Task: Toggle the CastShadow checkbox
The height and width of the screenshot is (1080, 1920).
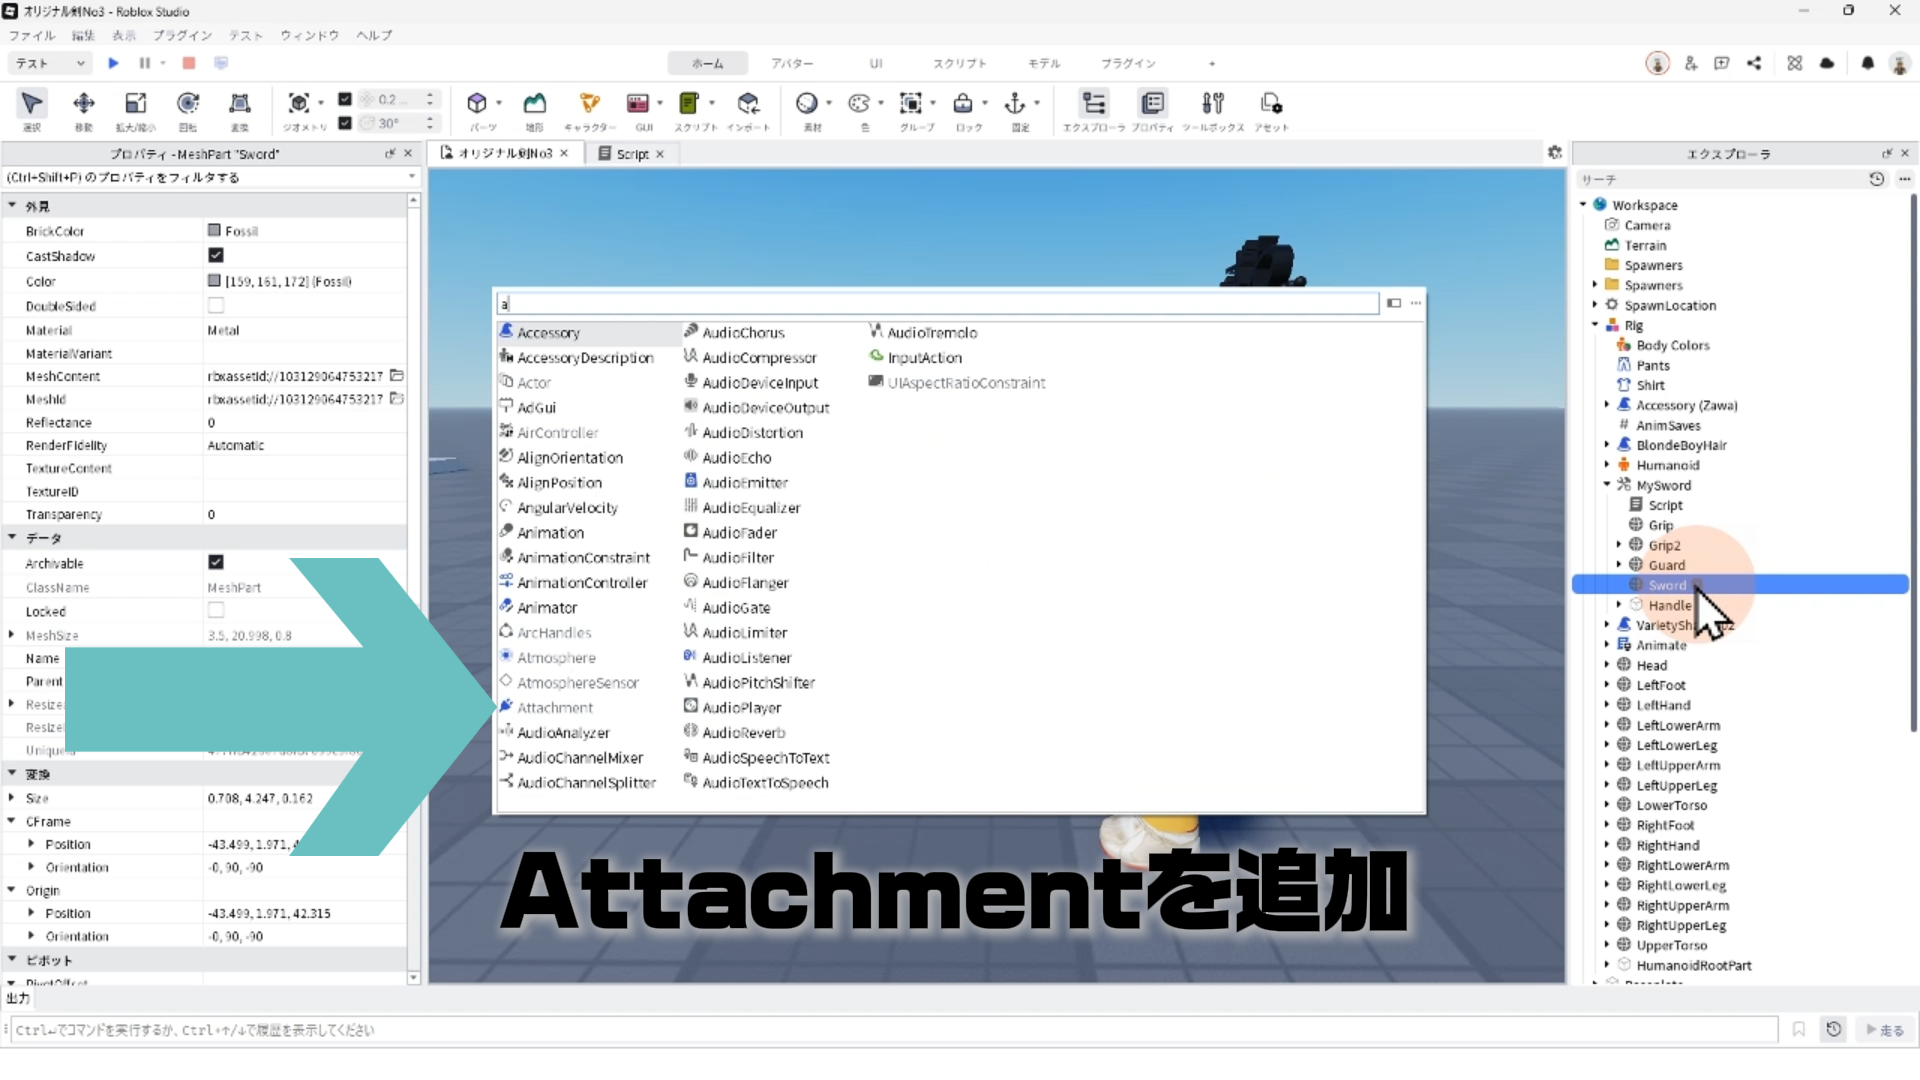Action: [216, 256]
